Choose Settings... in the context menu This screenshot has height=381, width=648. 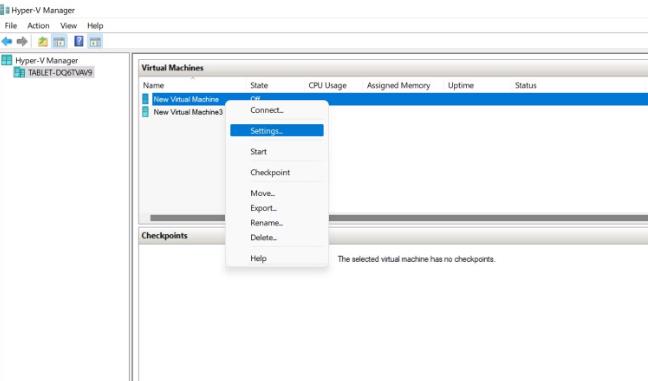277,131
